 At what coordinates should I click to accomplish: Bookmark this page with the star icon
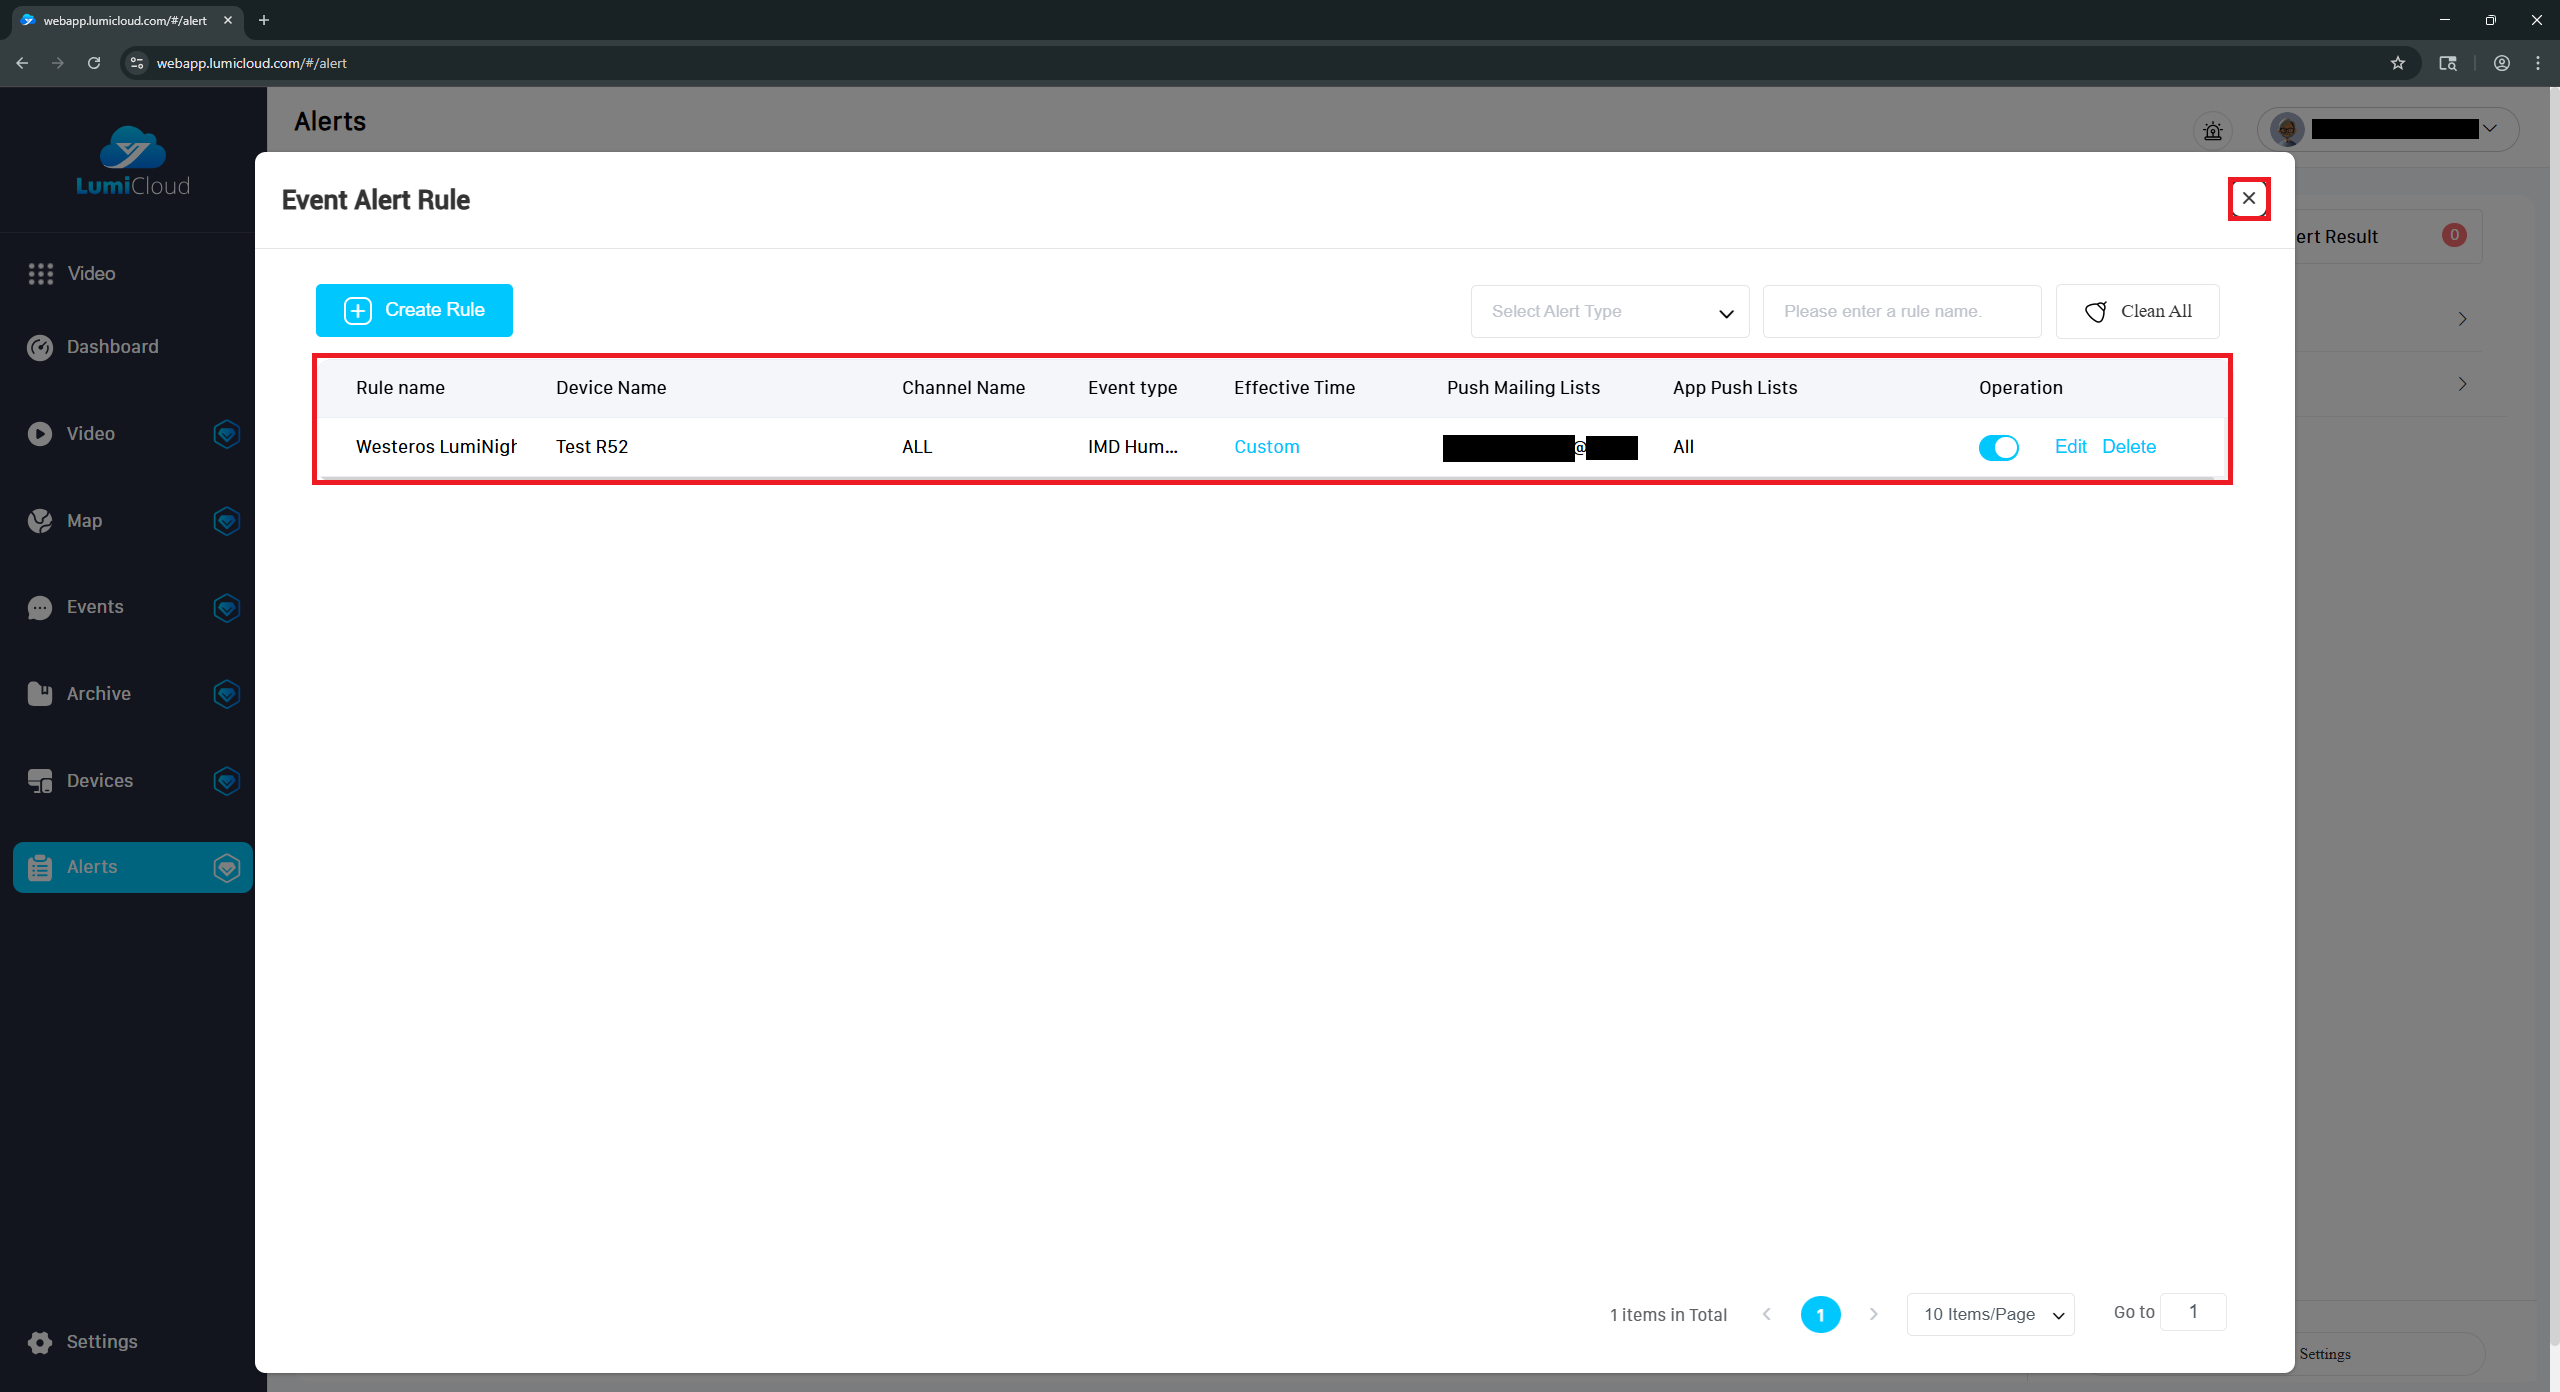[x=2397, y=63]
